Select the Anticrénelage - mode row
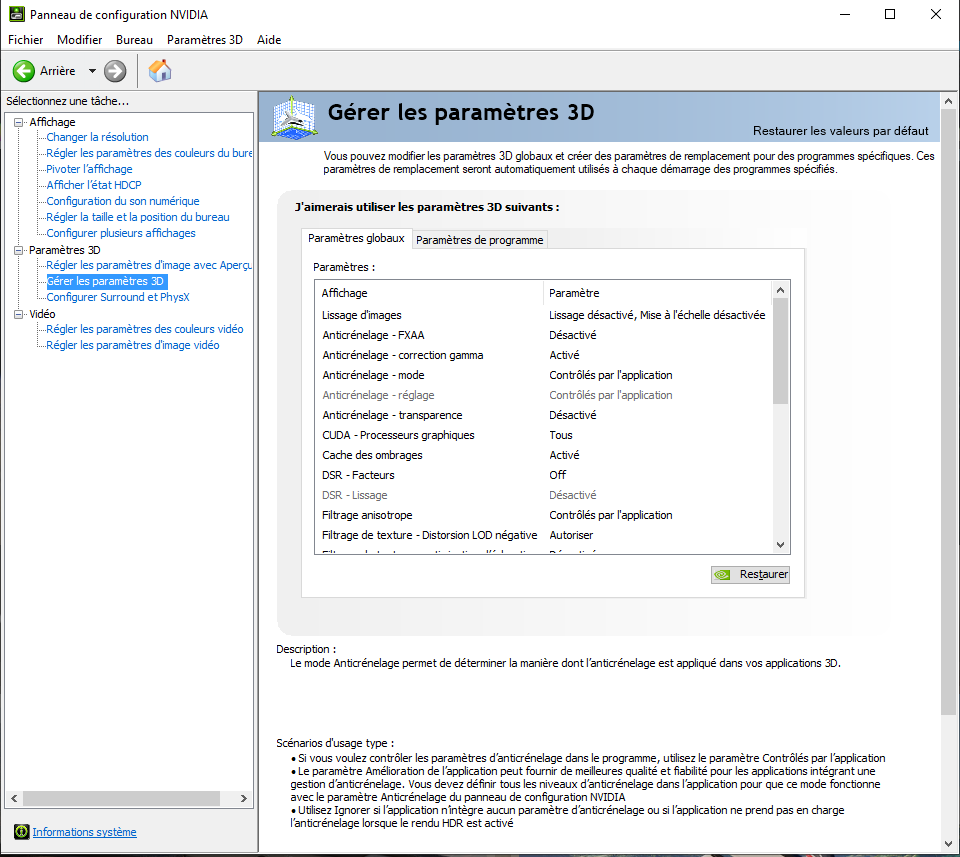 click(x=544, y=375)
